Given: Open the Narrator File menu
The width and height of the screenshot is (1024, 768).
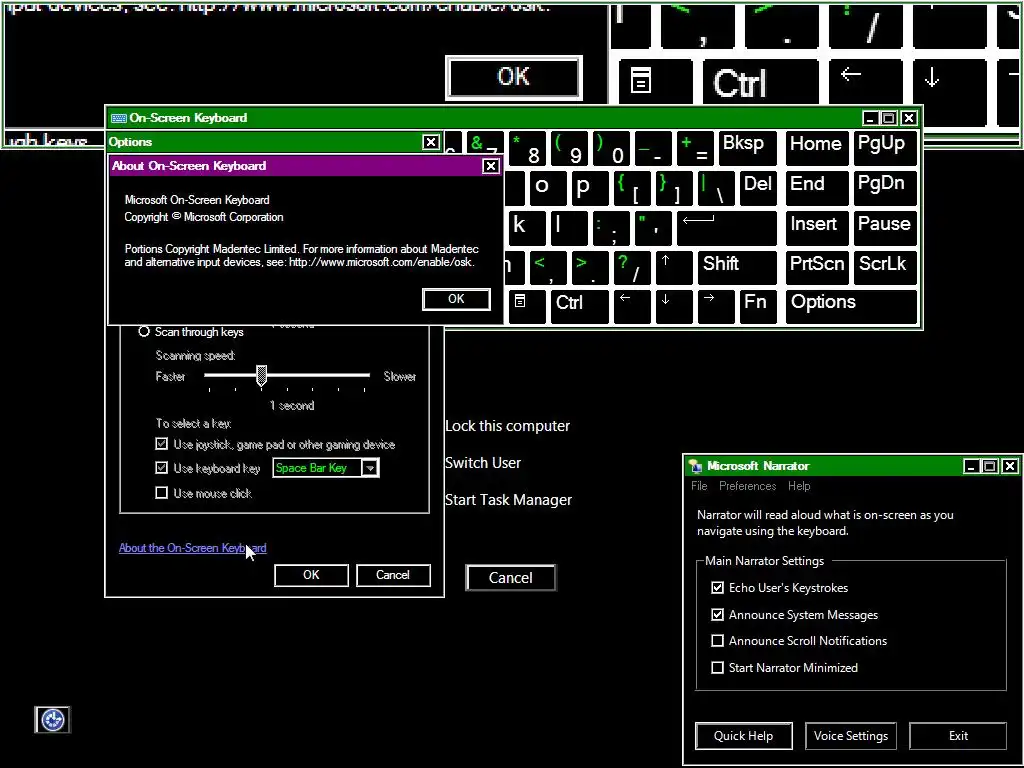Looking at the screenshot, I should coord(699,486).
